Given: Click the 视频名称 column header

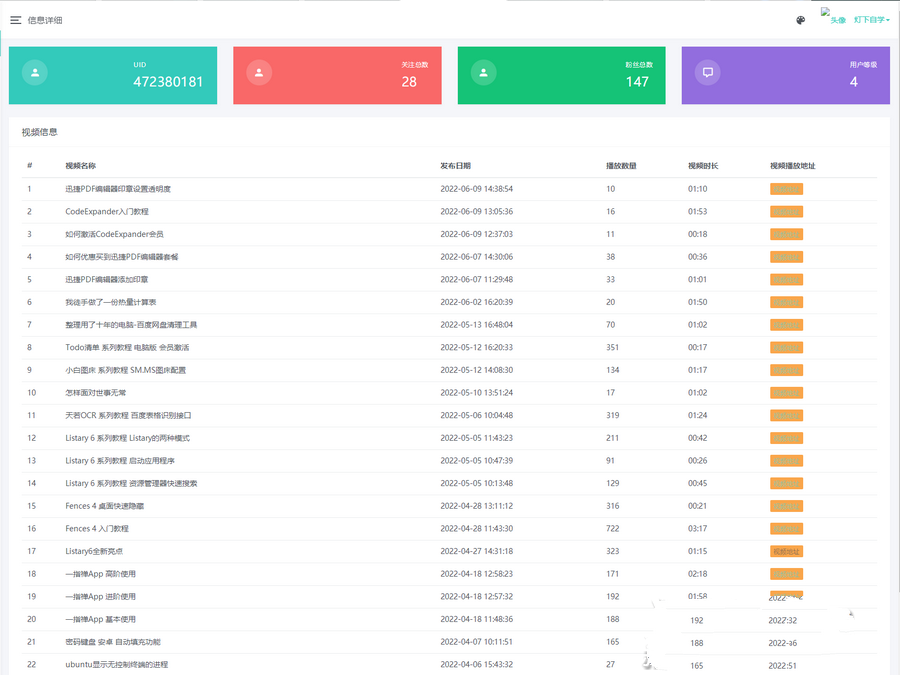Looking at the screenshot, I should pyautogui.click(x=80, y=165).
